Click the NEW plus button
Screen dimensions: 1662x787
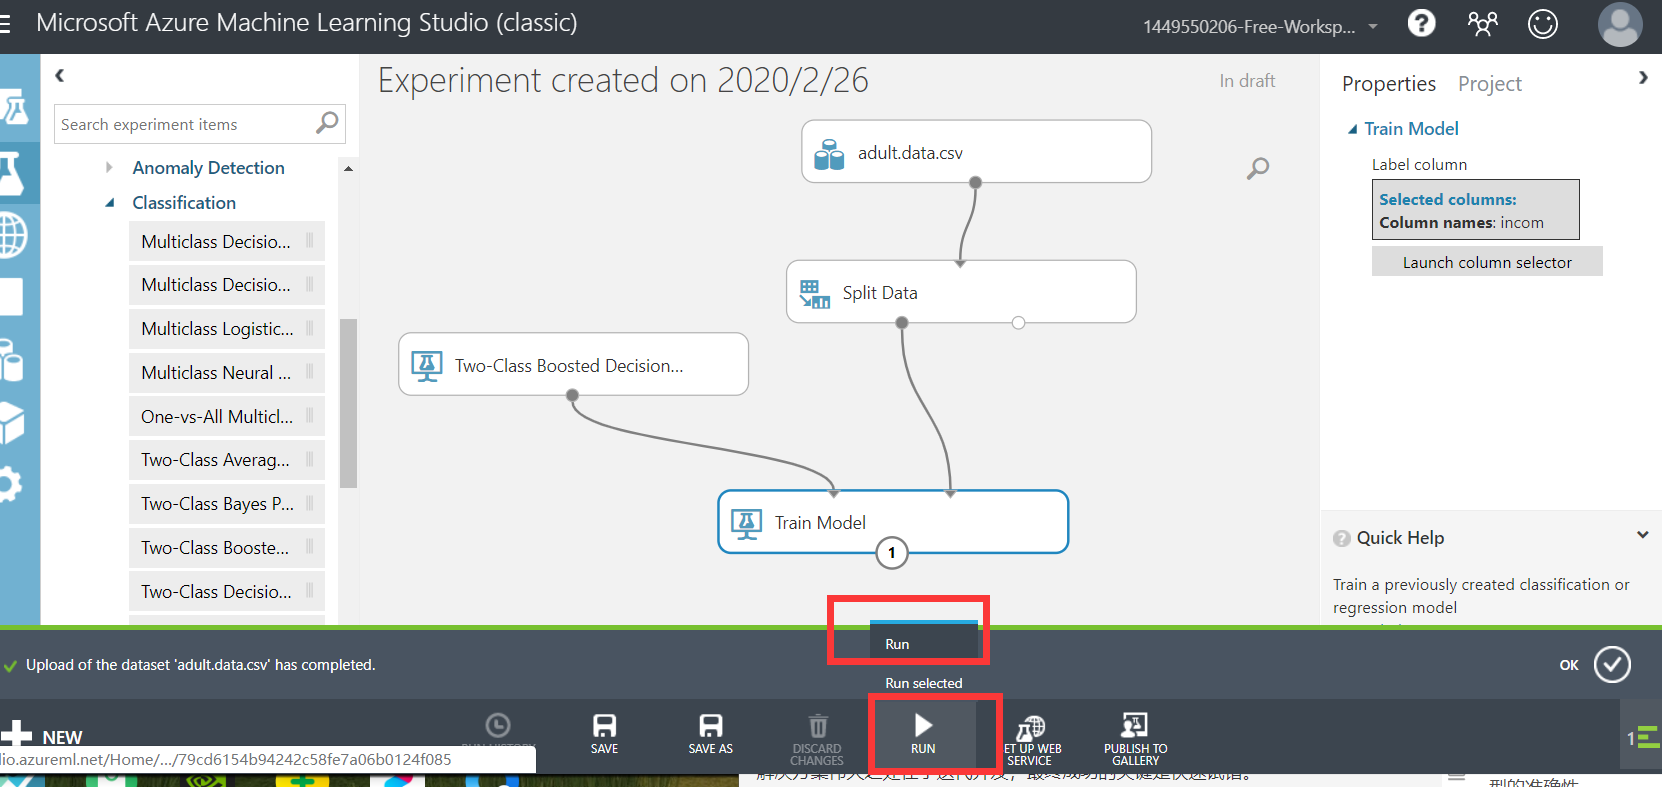[x=41, y=735]
